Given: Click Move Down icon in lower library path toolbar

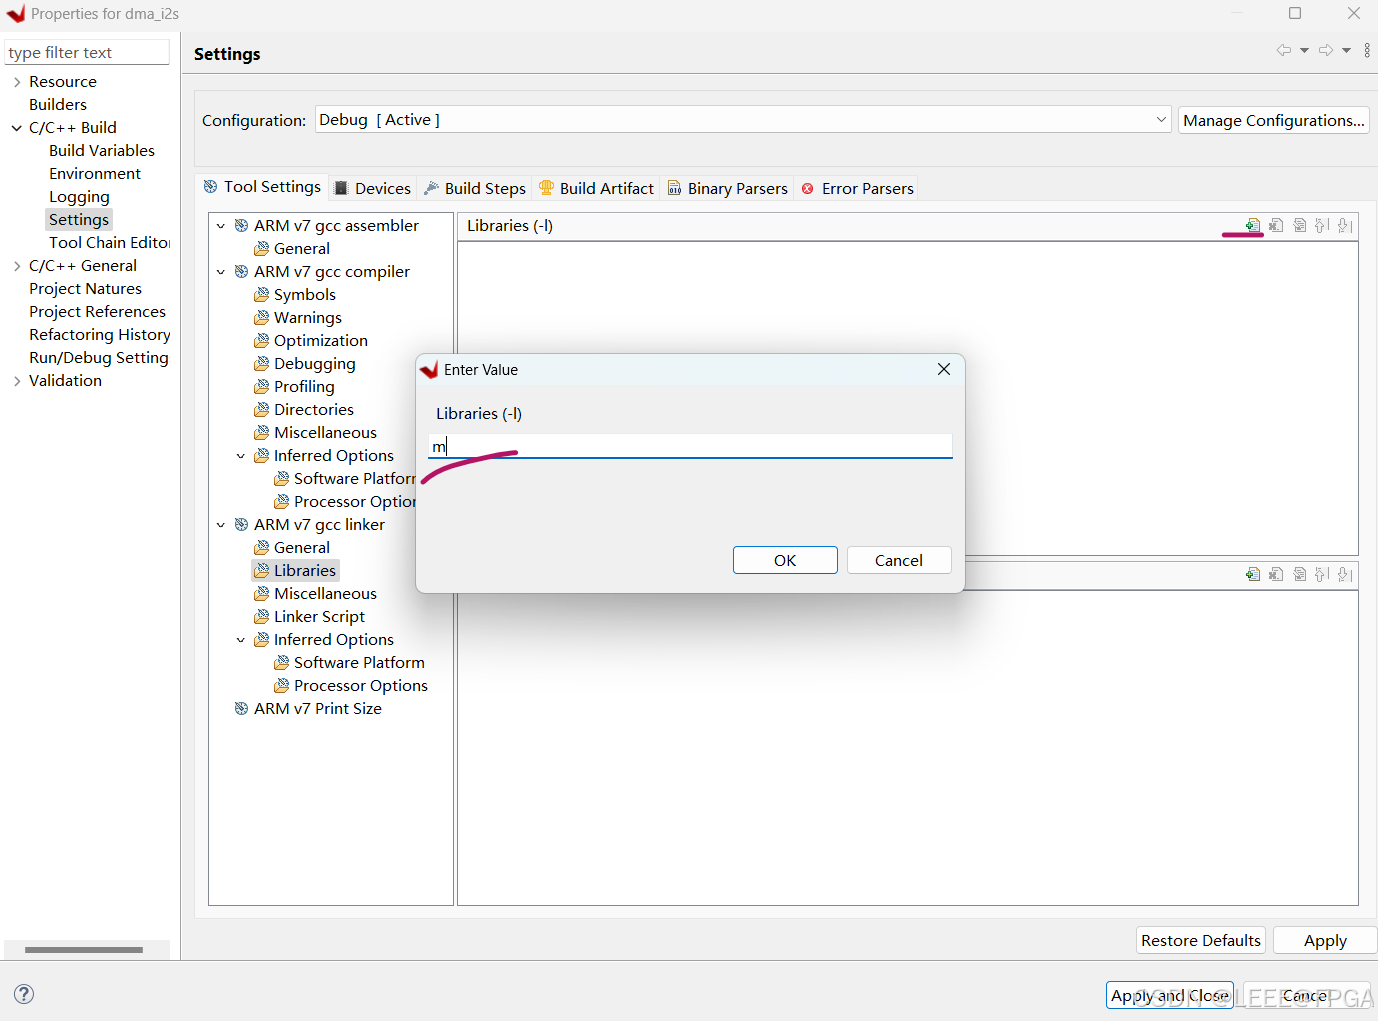Looking at the screenshot, I should tap(1345, 574).
